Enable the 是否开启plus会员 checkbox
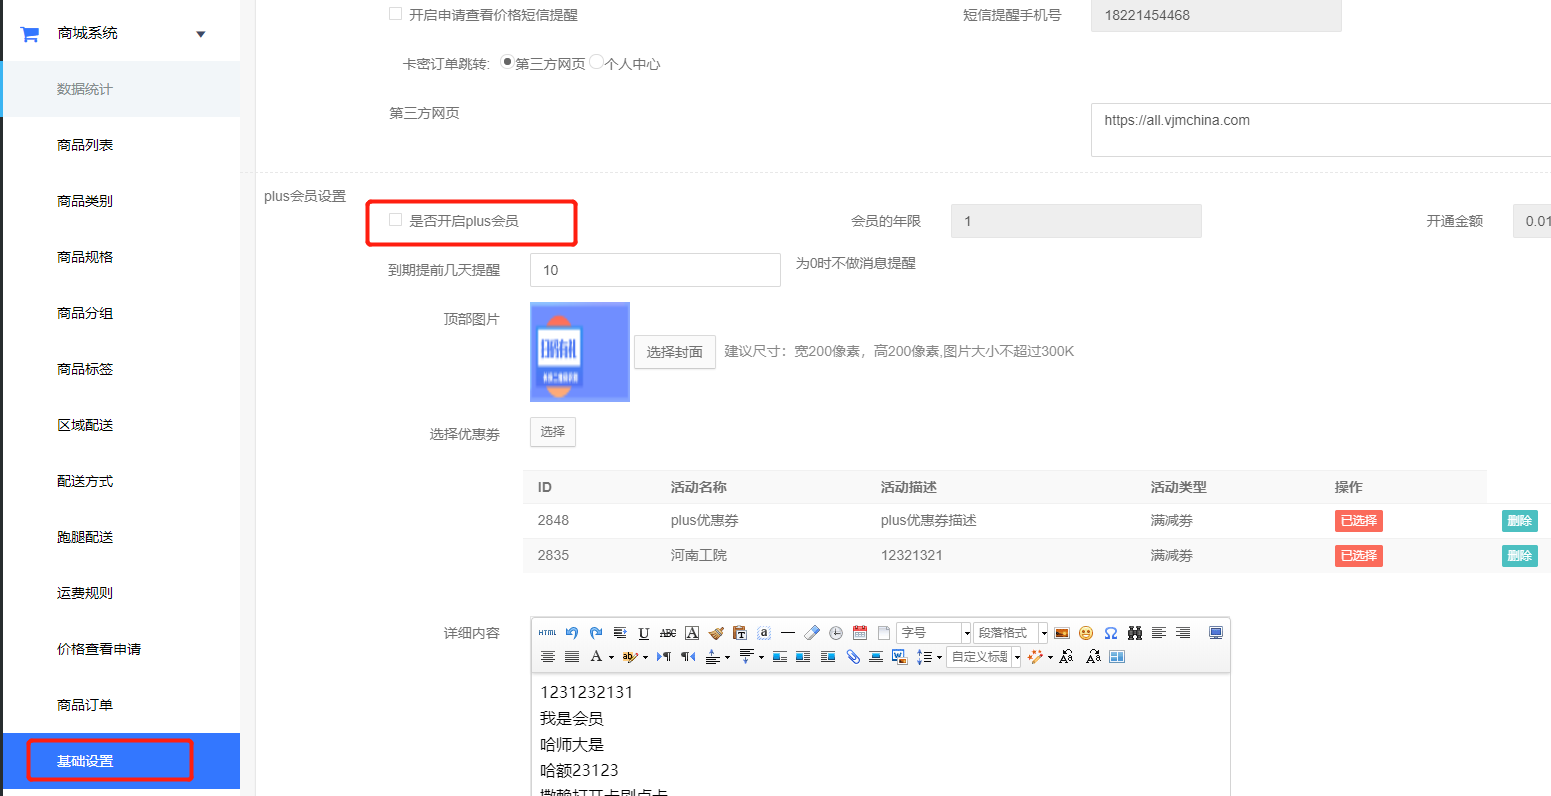1551x796 pixels. (x=396, y=220)
